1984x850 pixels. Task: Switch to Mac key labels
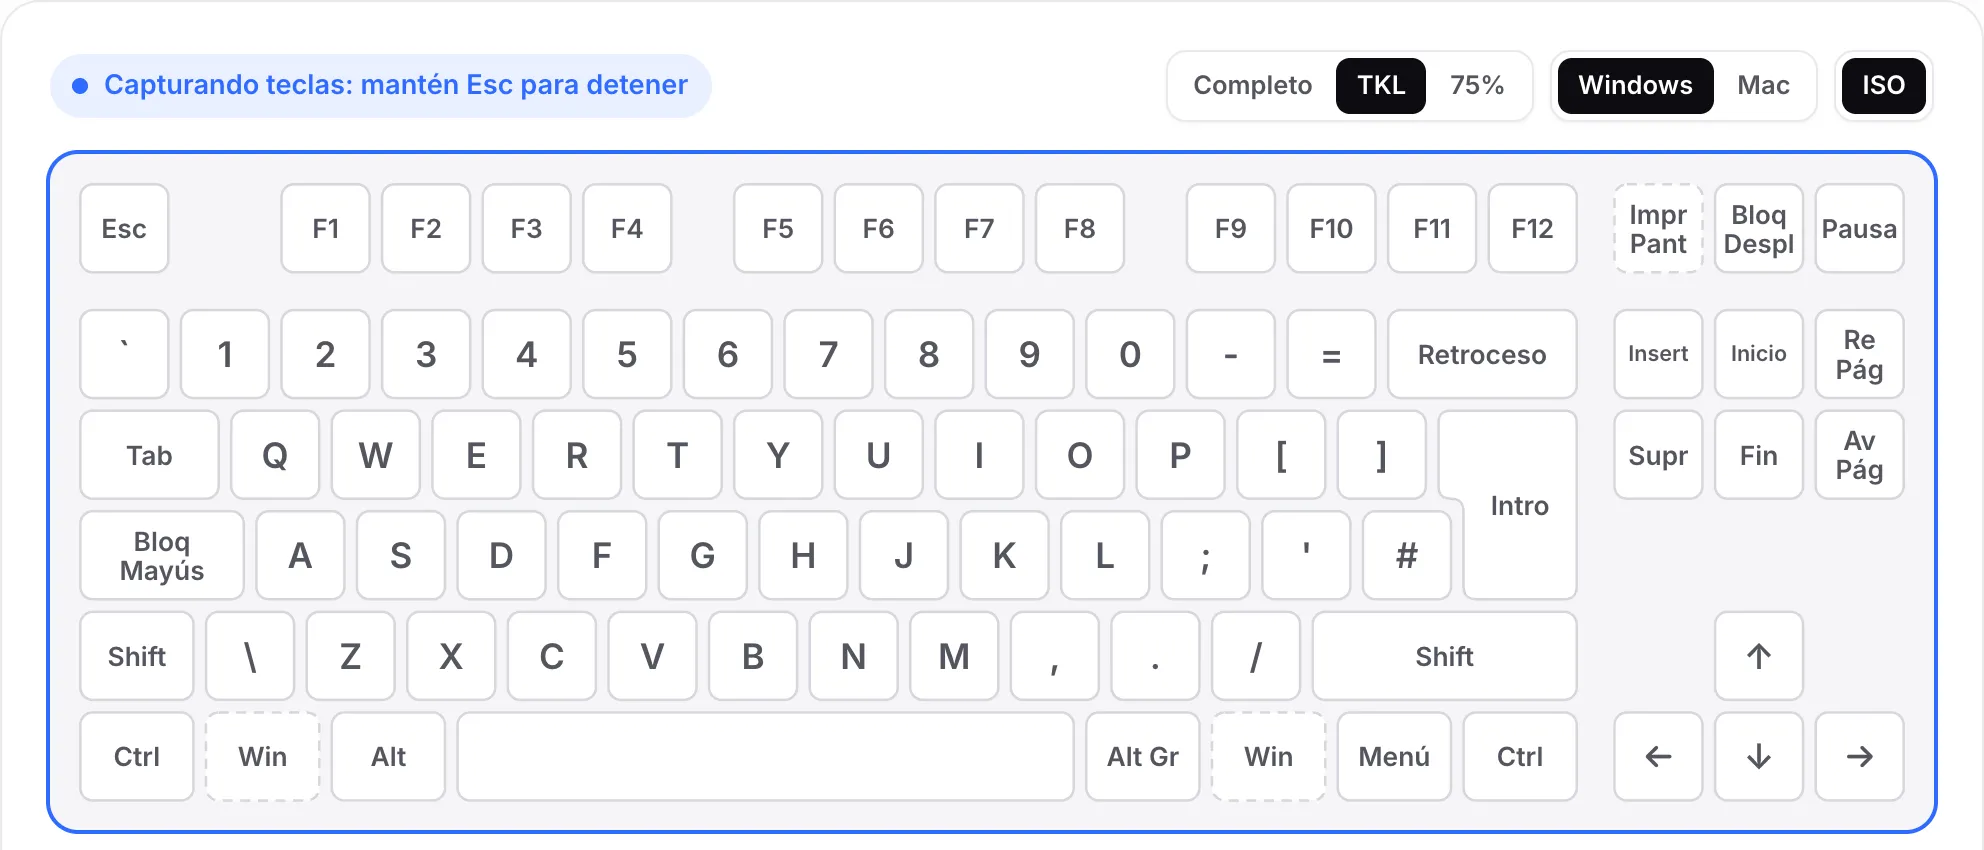1763,85
